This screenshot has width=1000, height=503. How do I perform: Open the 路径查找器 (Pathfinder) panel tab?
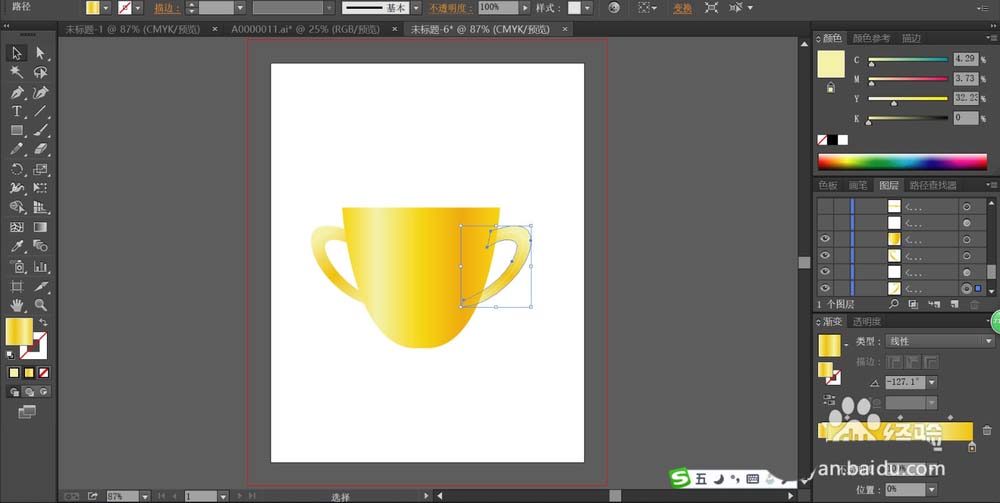click(932, 185)
